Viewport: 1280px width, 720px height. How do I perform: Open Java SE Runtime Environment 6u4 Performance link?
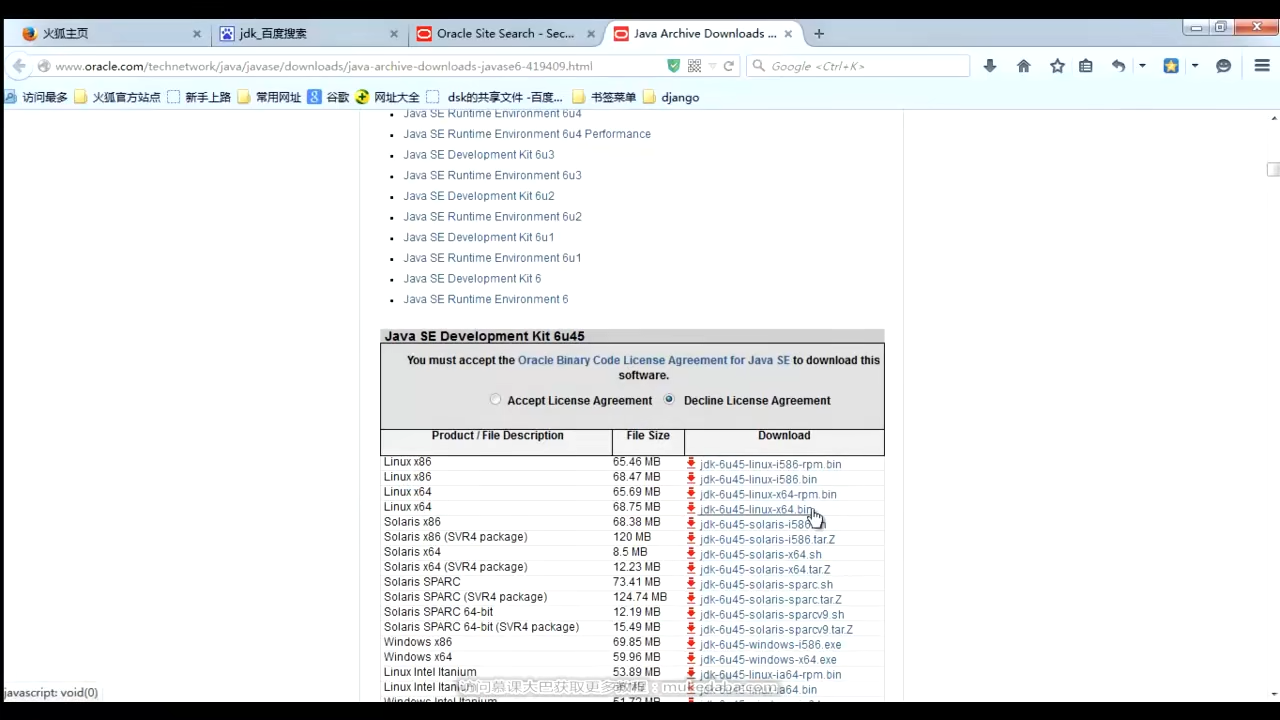tap(527, 134)
